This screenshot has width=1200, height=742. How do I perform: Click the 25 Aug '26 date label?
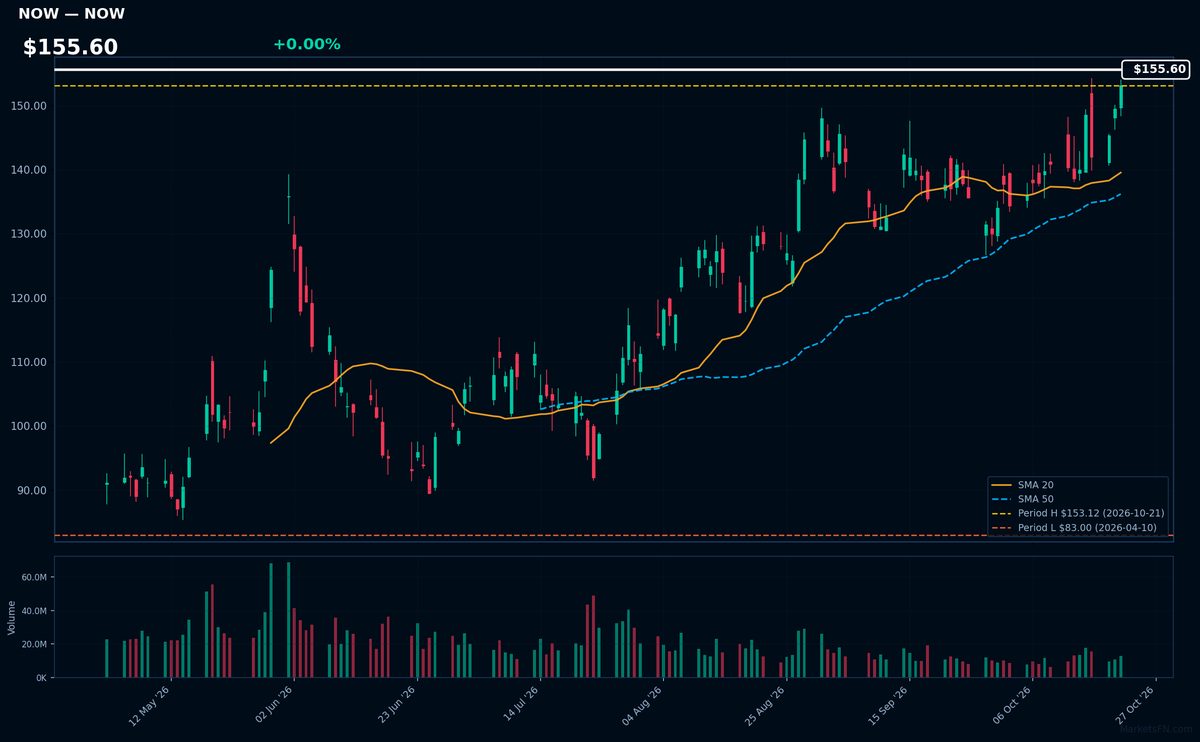(766, 707)
